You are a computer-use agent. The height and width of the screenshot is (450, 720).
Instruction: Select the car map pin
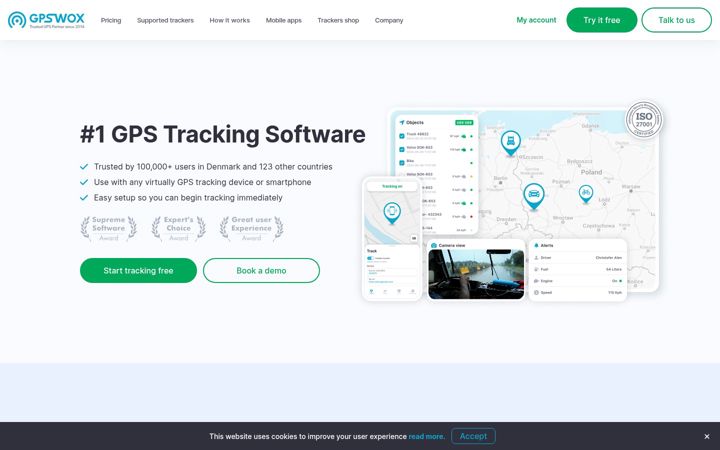534,196
